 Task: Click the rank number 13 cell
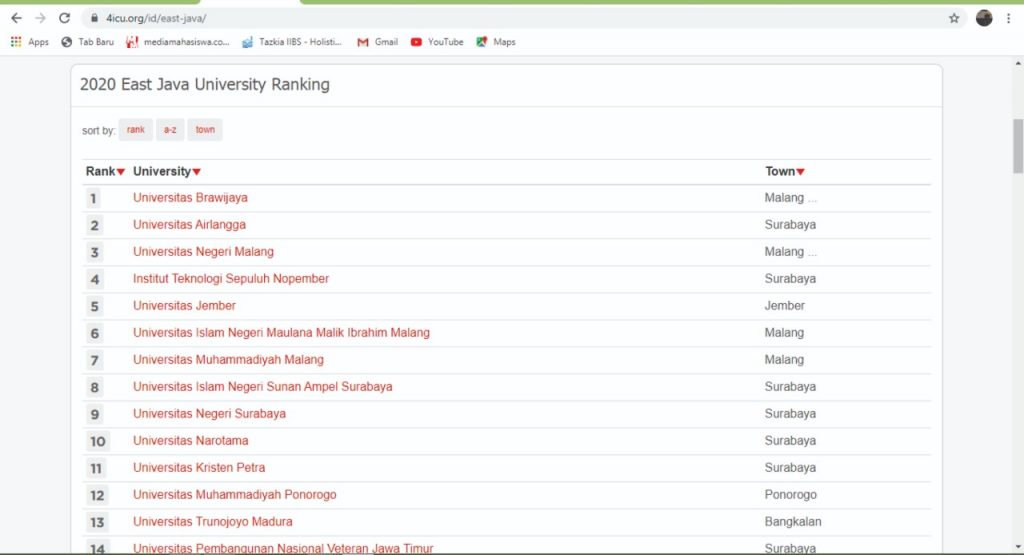97,522
